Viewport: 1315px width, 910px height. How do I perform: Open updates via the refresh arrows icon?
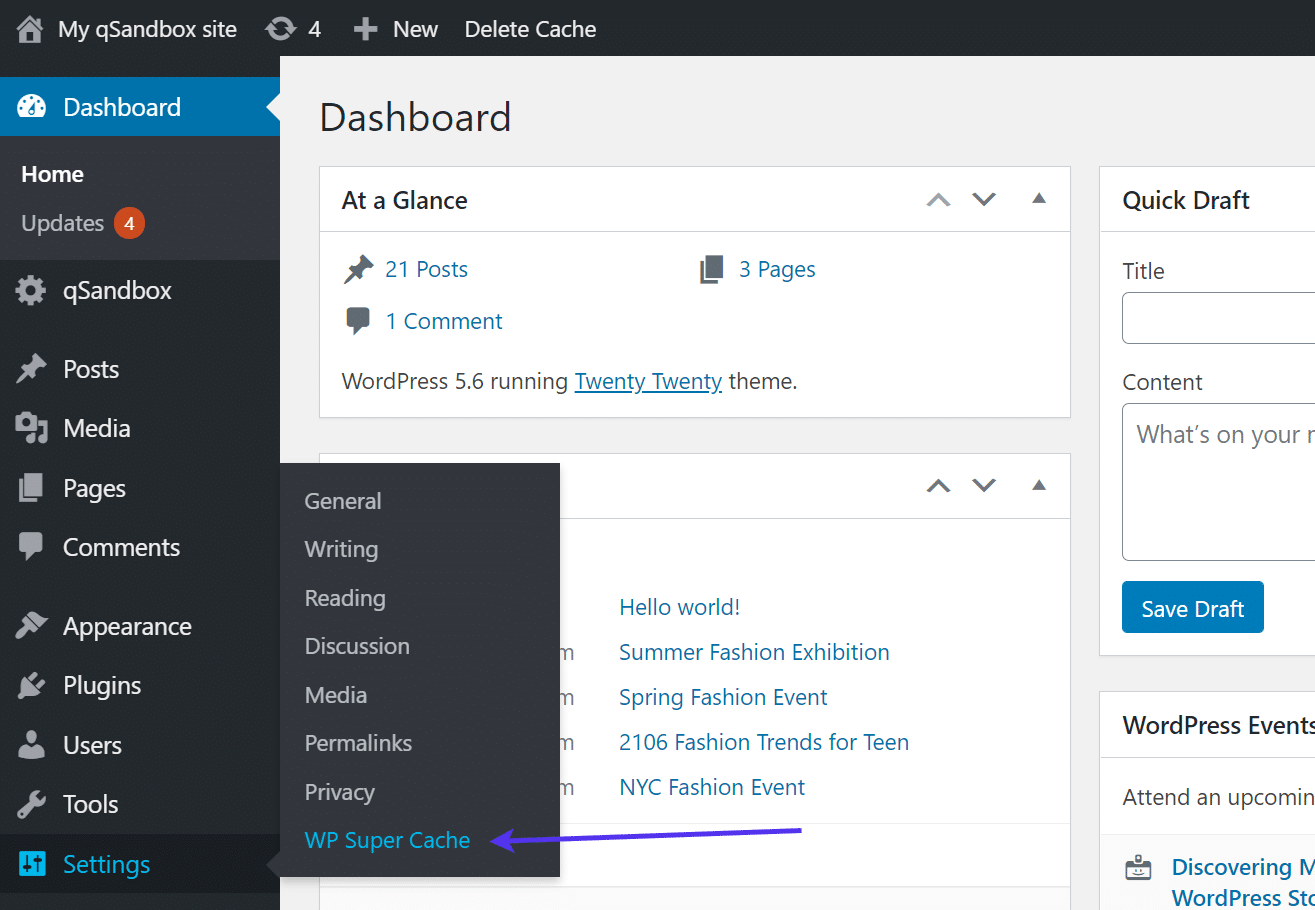click(278, 29)
